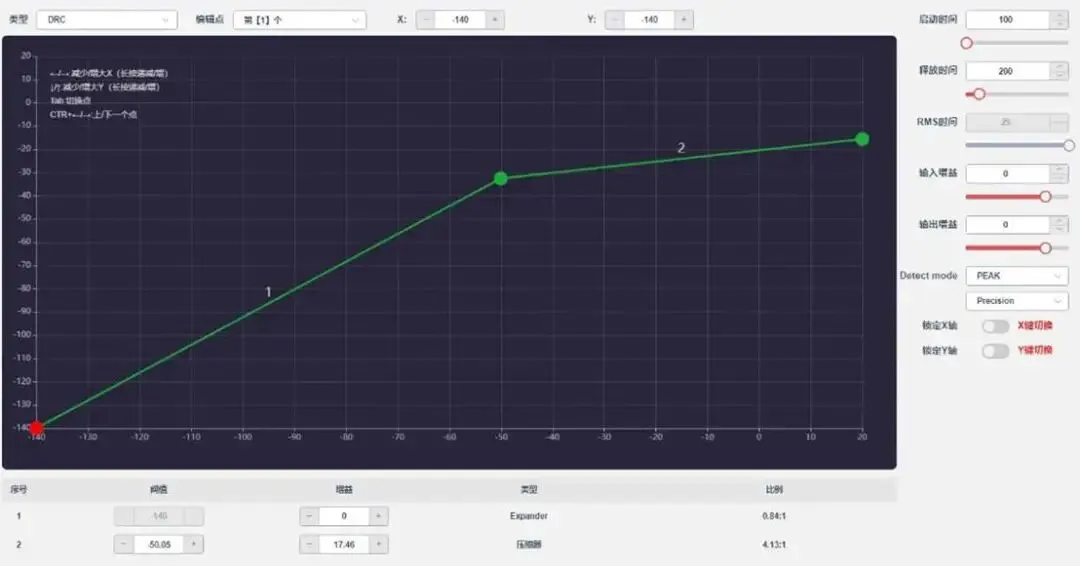The height and width of the screenshot is (566, 1080).
Task: Click the Expander type cell in row 1
Action: tap(529, 516)
